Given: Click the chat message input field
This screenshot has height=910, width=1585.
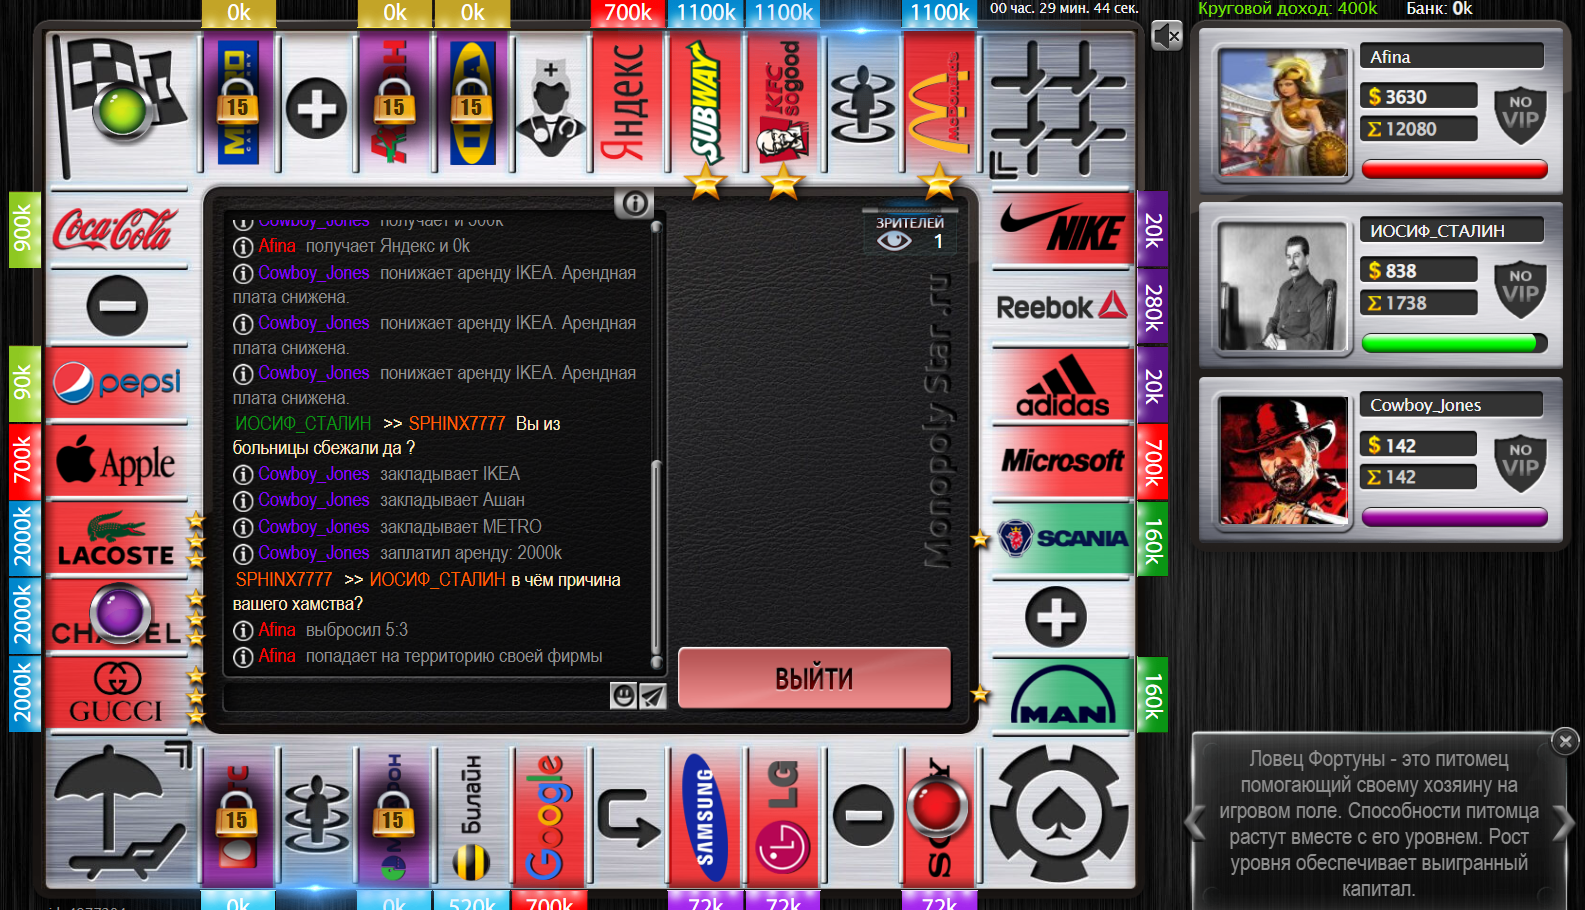Looking at the screenshot, I should (417, 696).
